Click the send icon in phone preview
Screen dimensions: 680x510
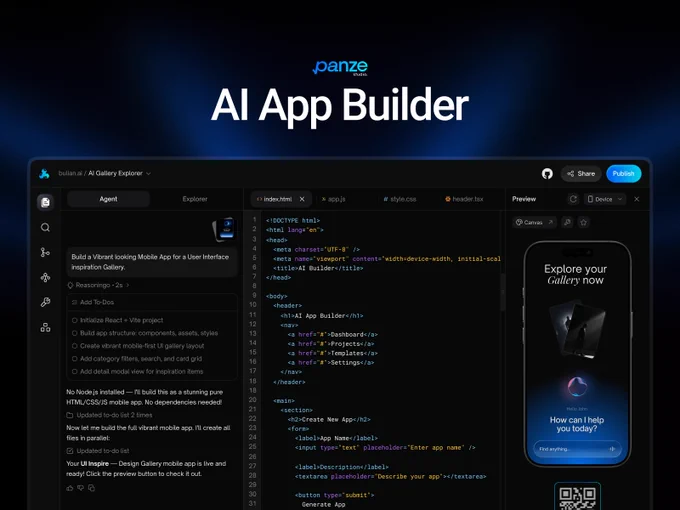click(x=612, y=449)
